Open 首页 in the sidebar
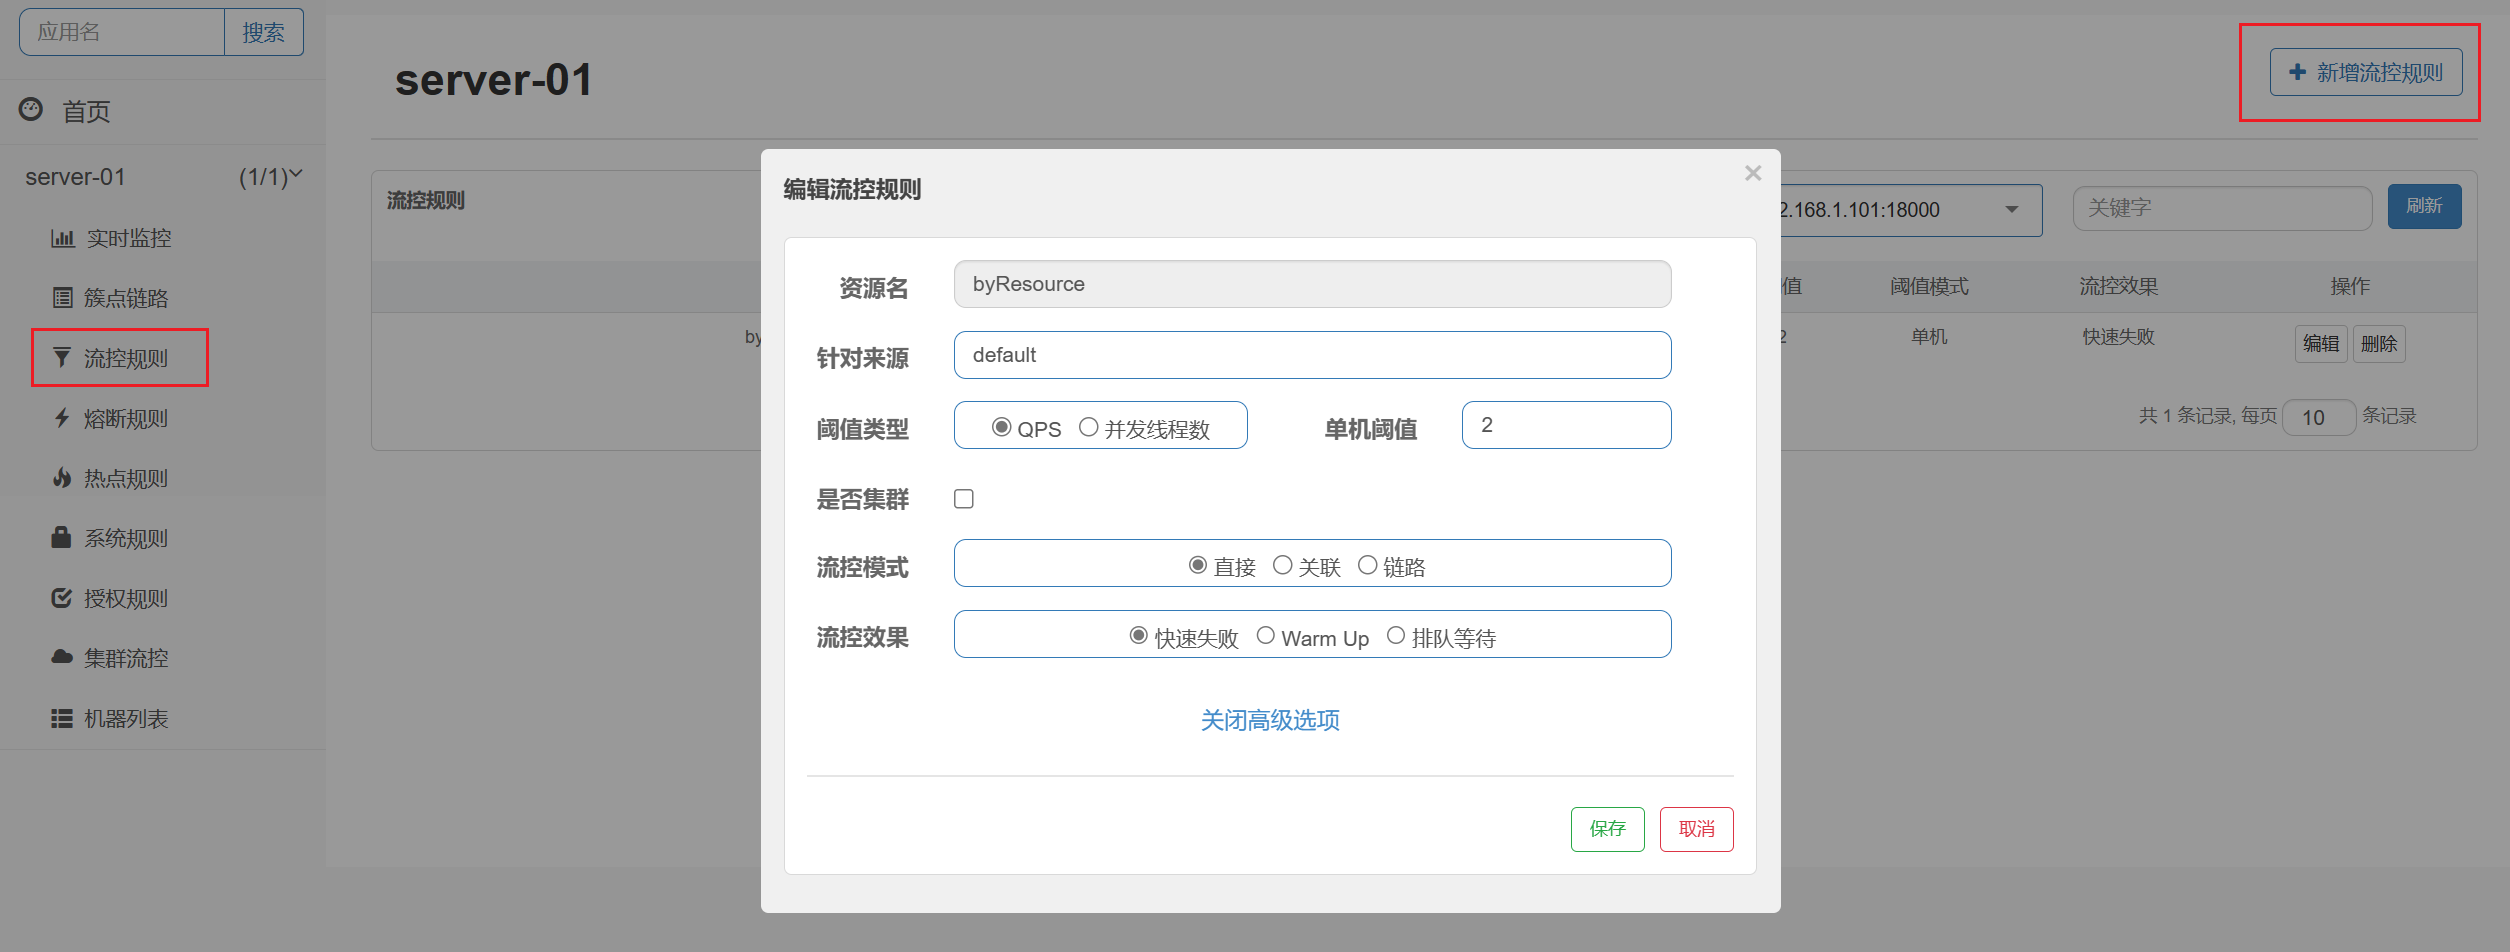 pos(86,112)
